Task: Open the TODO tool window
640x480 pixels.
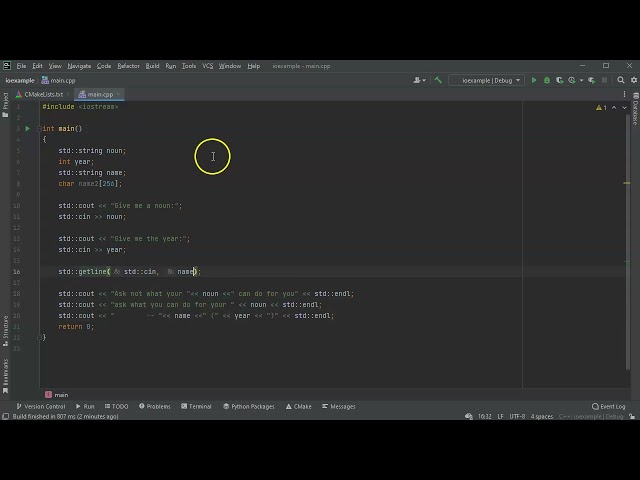Action: (x=116, y=407)
